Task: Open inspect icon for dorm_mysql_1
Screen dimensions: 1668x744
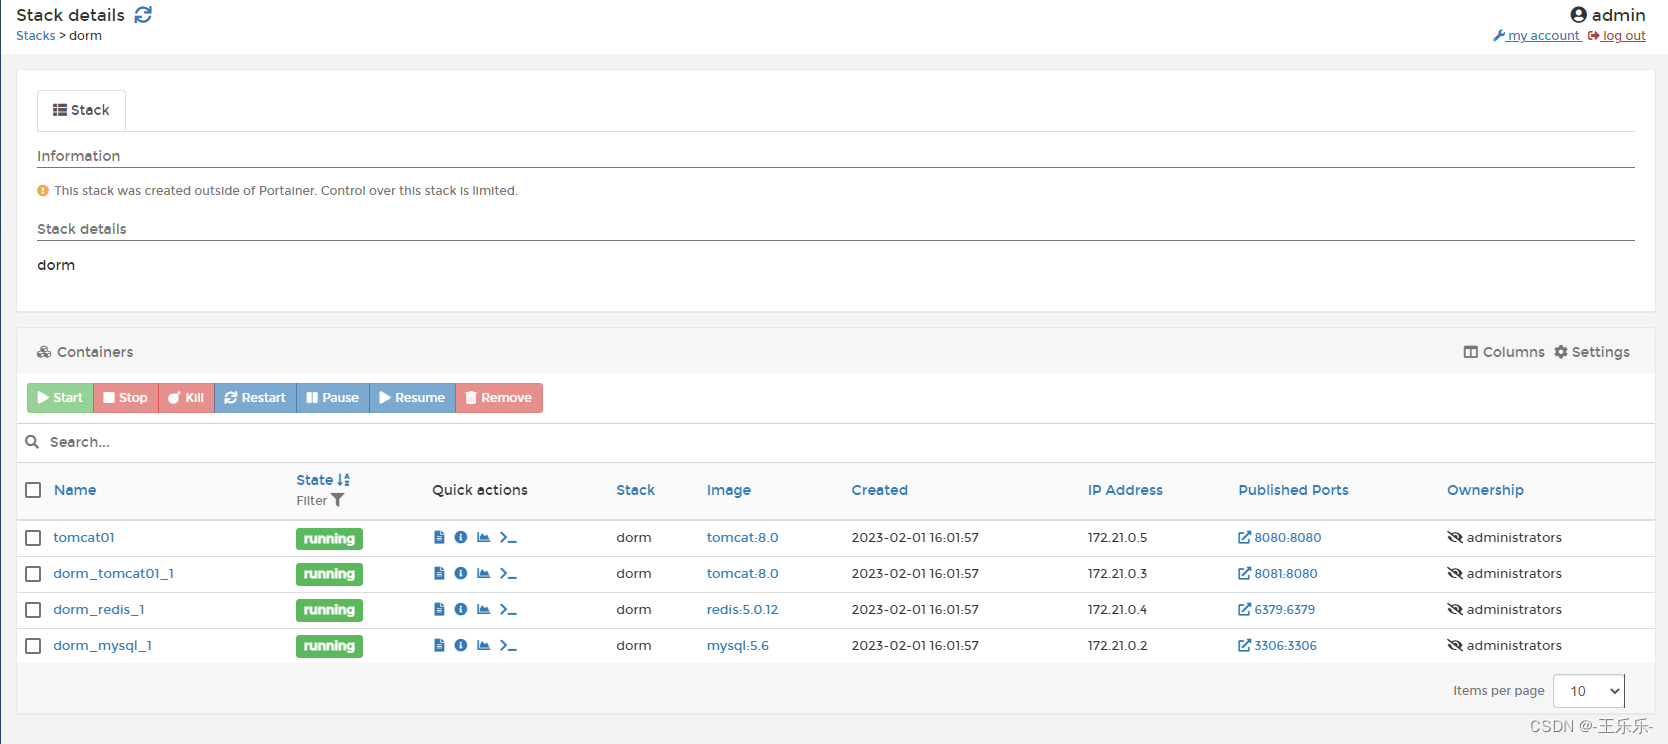Action: (x=461, y=646)
